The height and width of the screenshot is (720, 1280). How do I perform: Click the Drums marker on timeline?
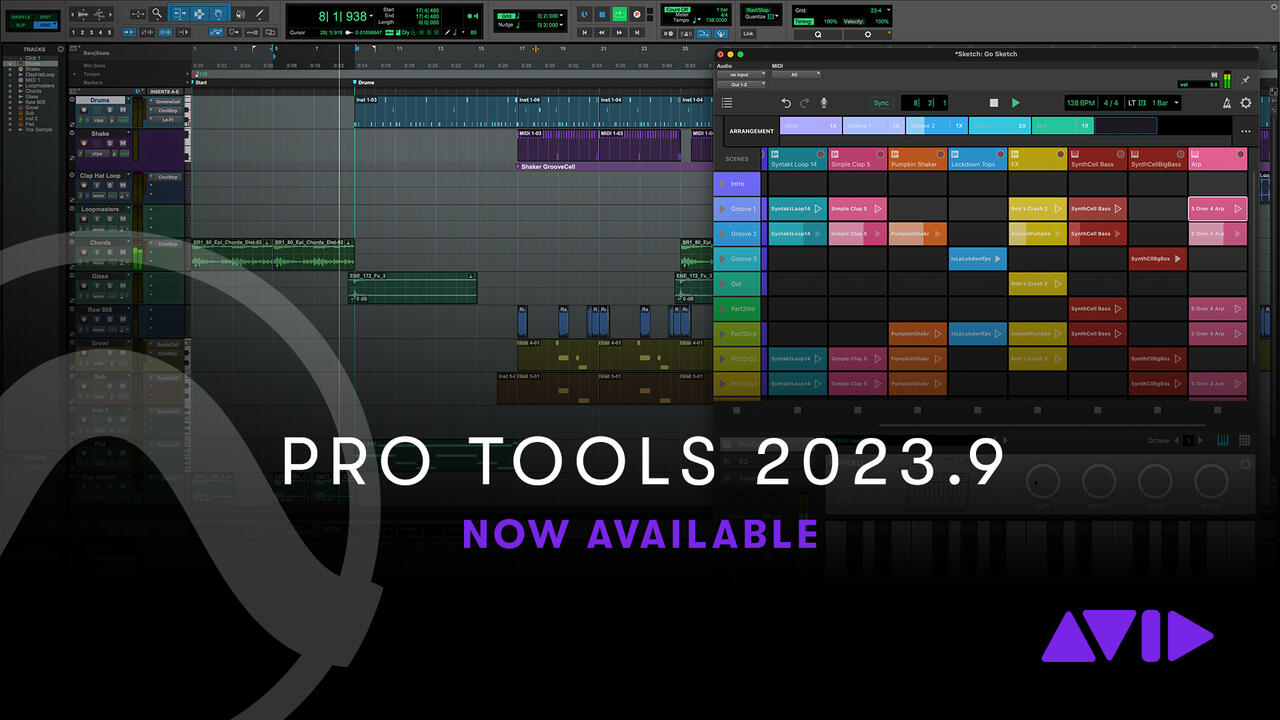point(364,82)
